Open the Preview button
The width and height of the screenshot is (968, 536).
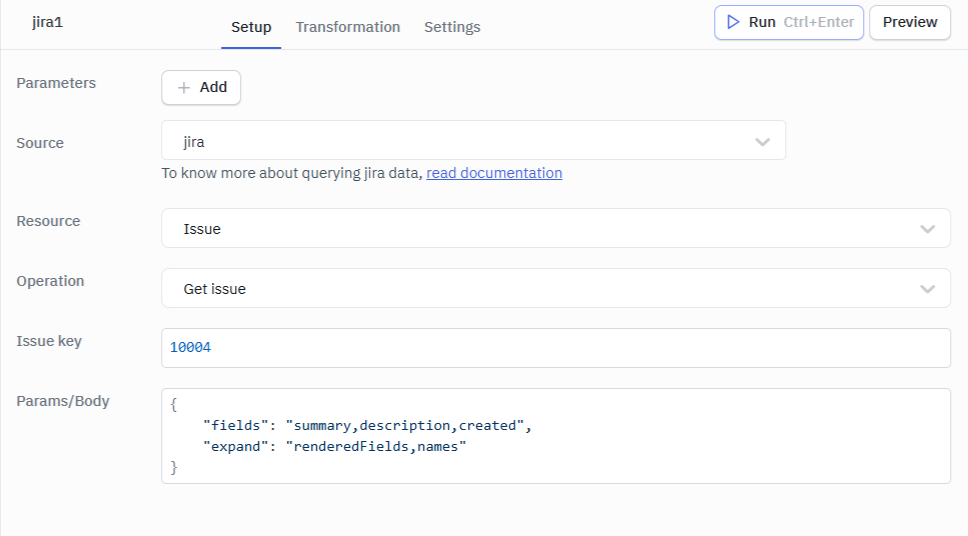(910, 22)
